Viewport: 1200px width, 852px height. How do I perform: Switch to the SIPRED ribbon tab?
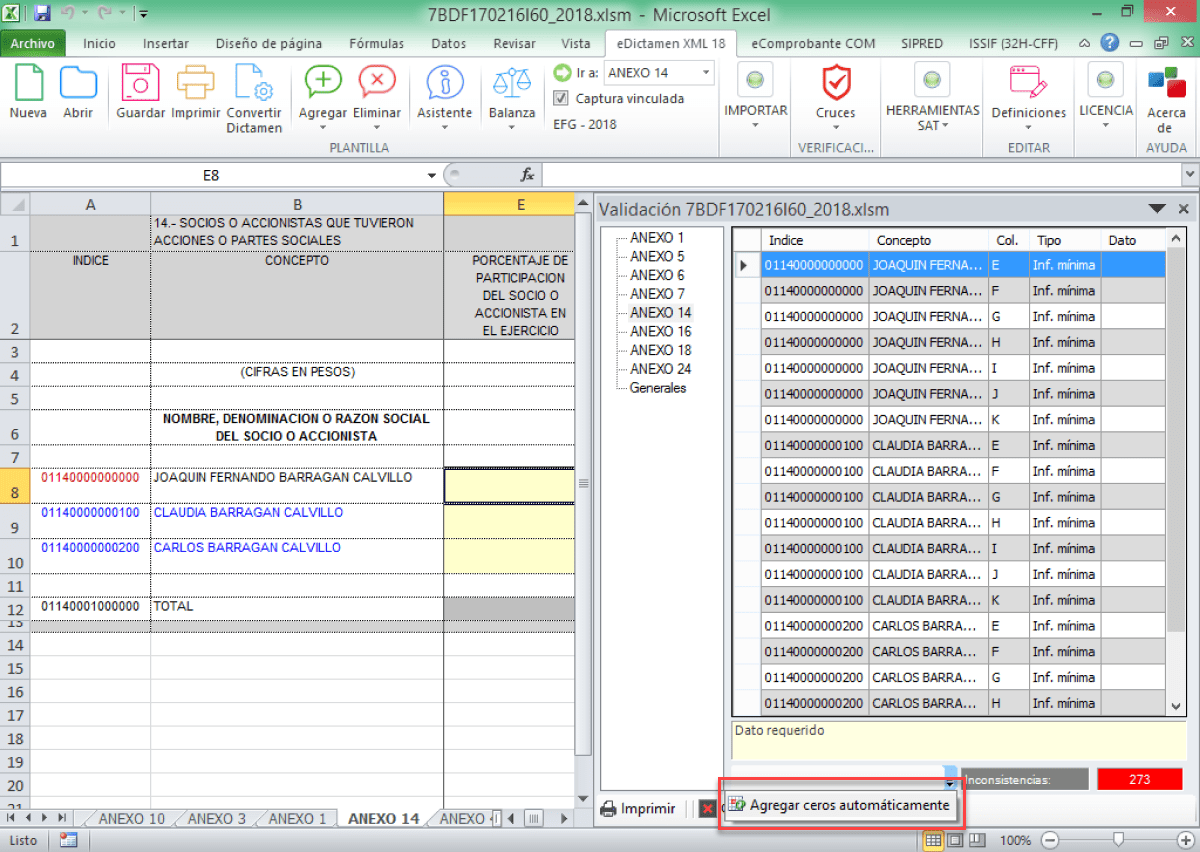(922, 43)
